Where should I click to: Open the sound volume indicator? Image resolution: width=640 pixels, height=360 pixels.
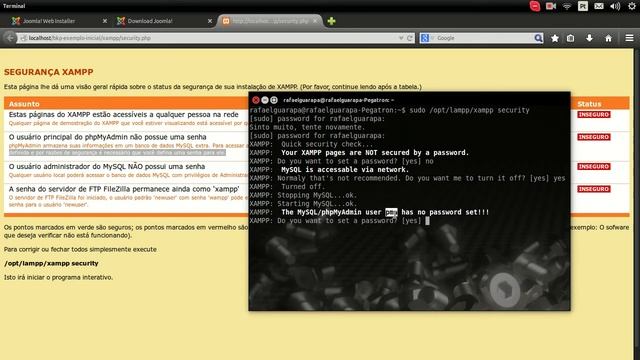(615, 6)
